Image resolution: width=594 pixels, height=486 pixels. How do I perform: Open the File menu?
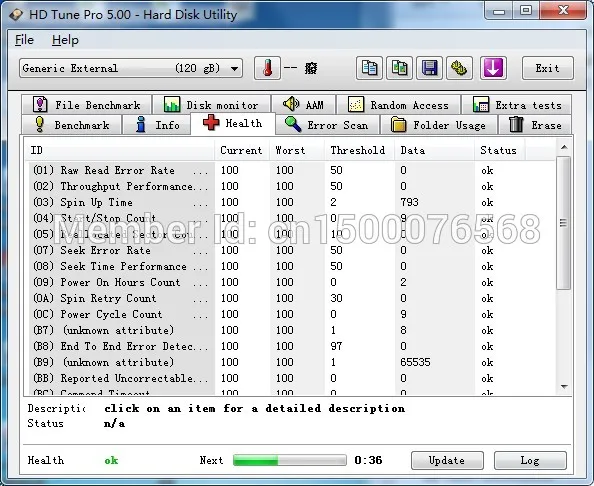pyautogui.click(x=24, y=40)
